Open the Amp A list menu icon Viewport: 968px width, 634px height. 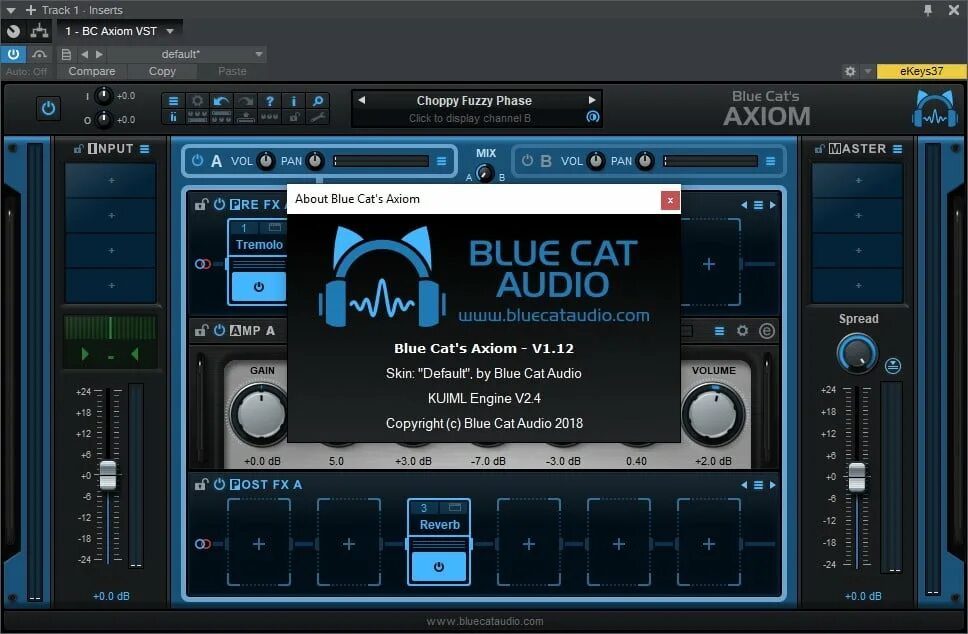click(719, 331)
